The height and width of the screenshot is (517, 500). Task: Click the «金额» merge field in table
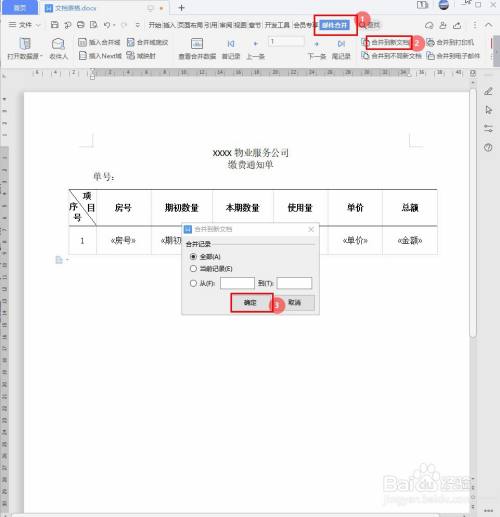pyautogui.click(x=410, y=240)
